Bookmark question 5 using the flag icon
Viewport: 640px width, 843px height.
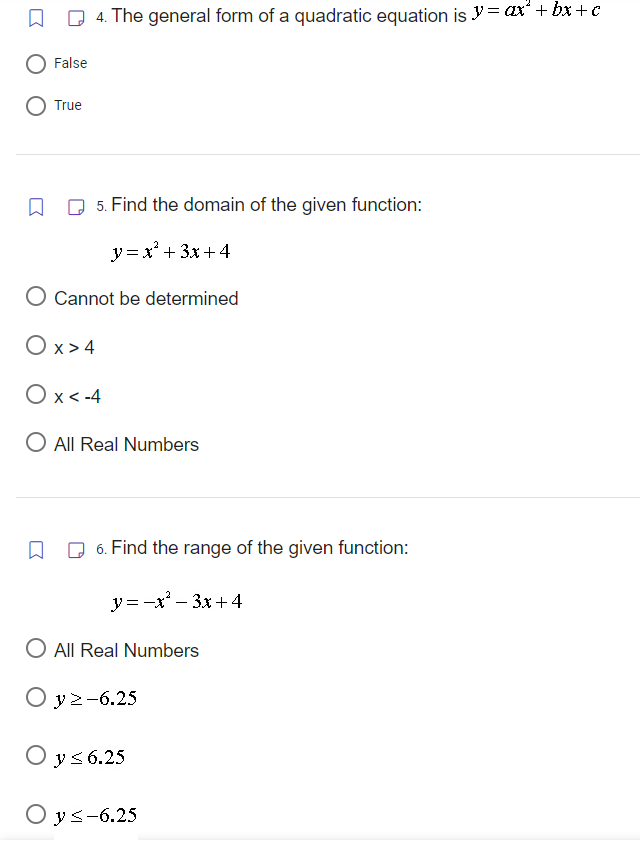36,204
